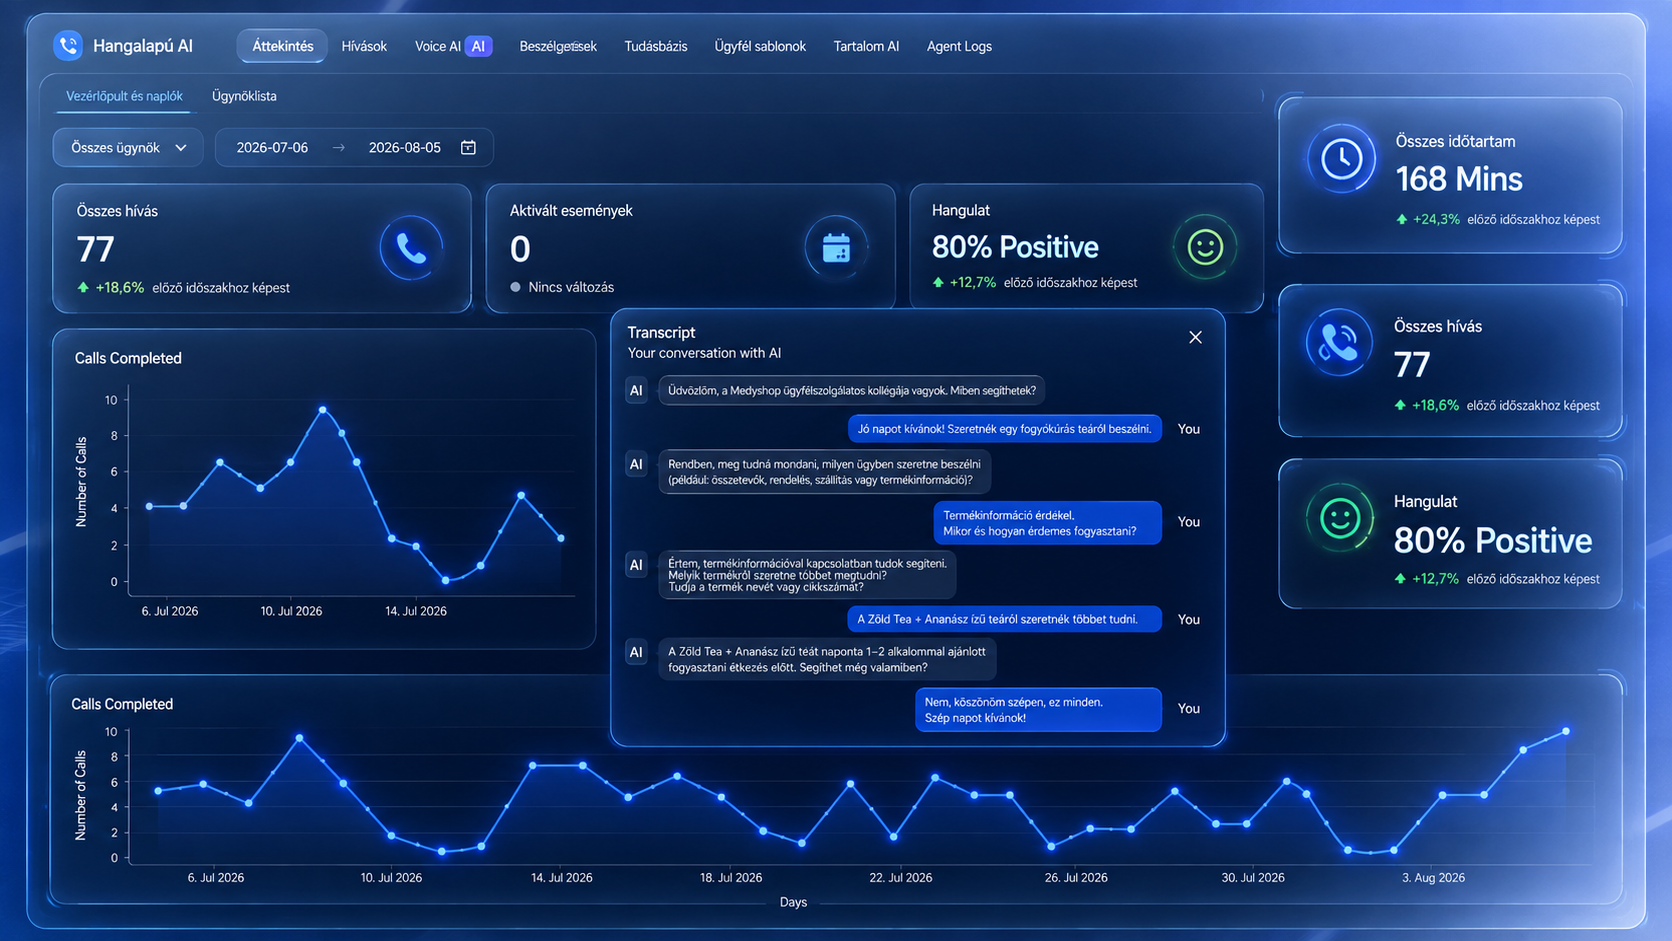The height and width of the screenshot is (941, 1672).
Task: Select the Vezérlőpult és naplók sub-tab
Action: point(124,96)
